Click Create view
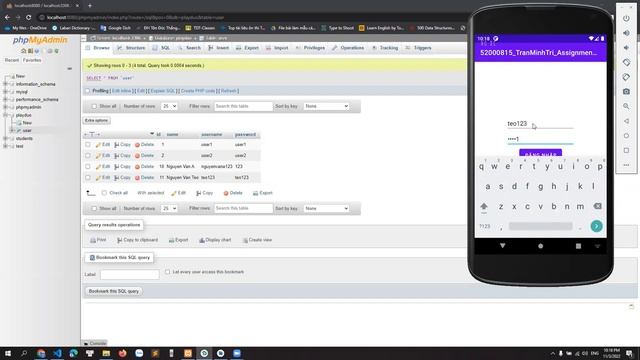This screenshot has height=360, width=640. [257, 240]
